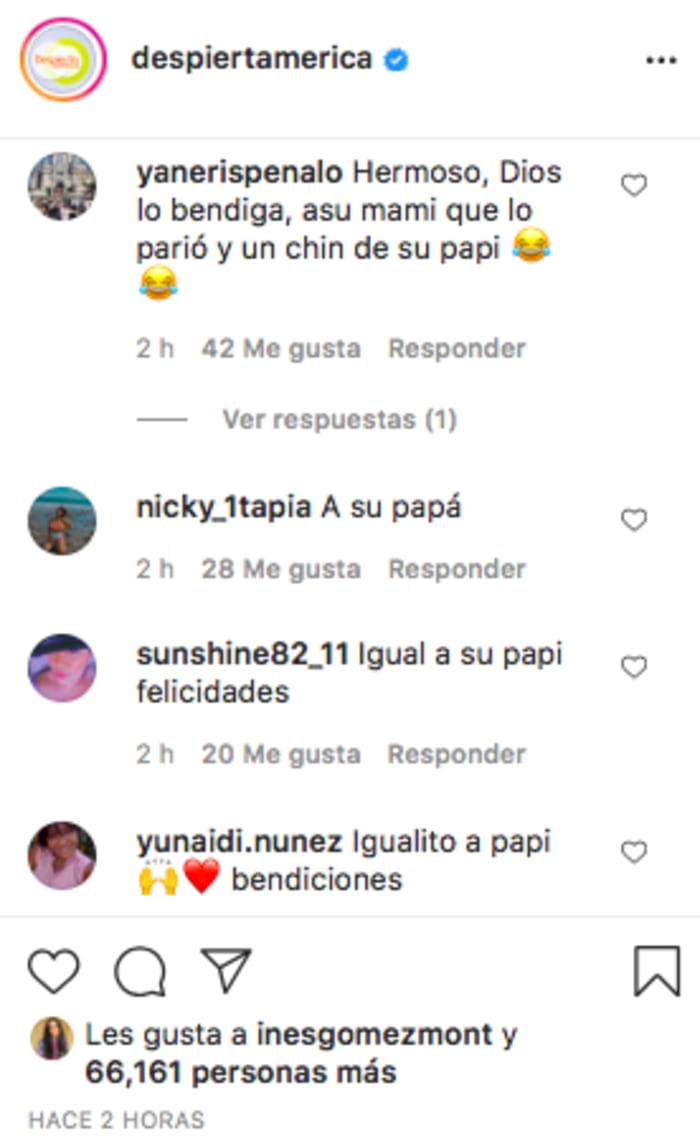The image size is (700, 1136).
Task: Reply to sunshine82_11's comment
Action: 457,754
